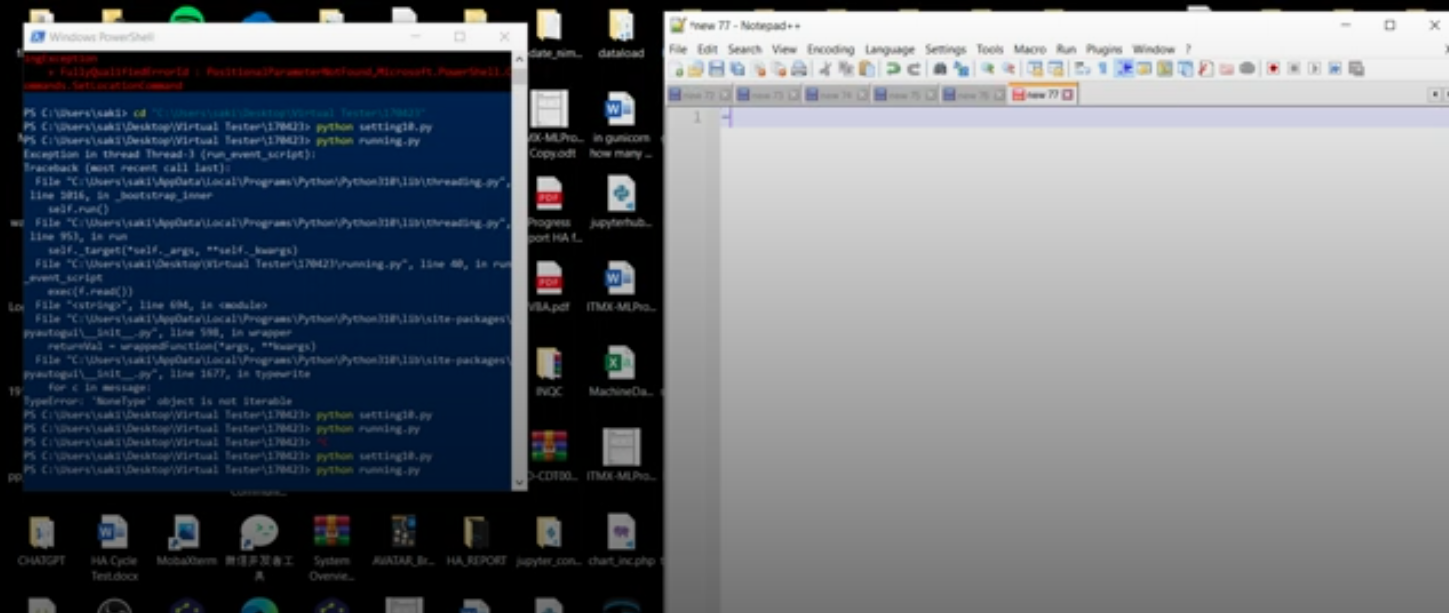
Task: Click PowerShell scrollbar up arrow
Action: pyautogui.click(x=518, y=59)
